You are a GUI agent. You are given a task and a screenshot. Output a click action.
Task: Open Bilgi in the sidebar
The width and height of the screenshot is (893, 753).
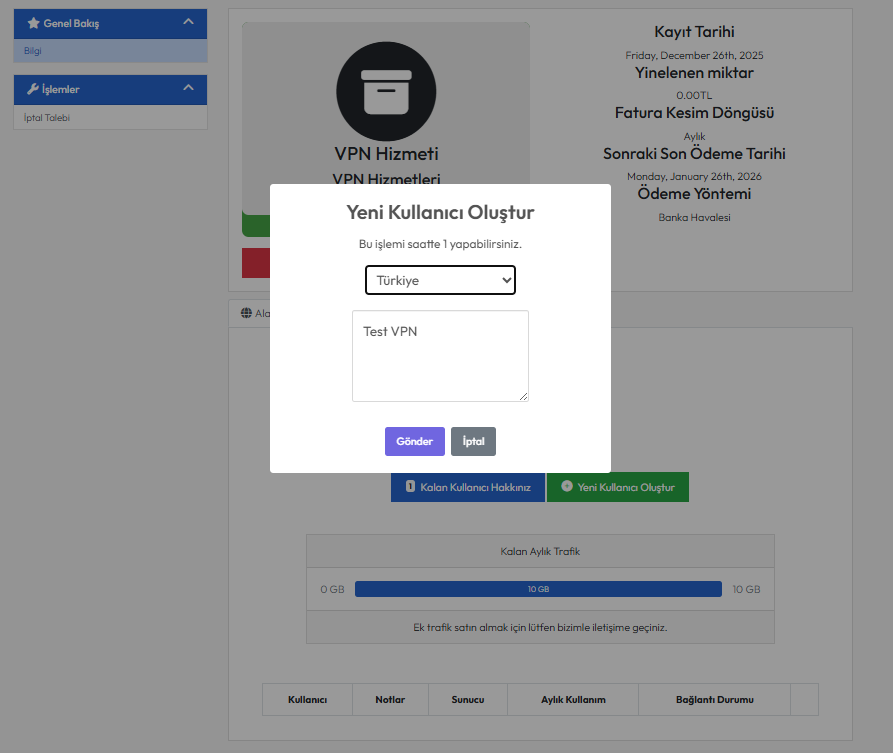click(x=33, y=51)
